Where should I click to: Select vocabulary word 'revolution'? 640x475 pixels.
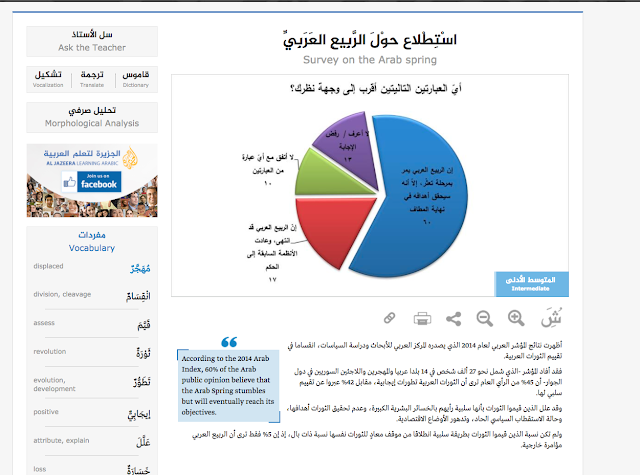(49, 351)
